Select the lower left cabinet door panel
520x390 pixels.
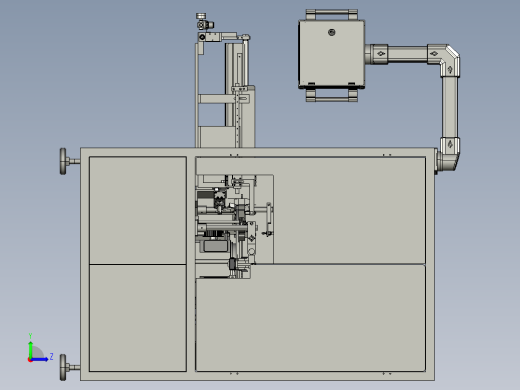tap(138, 318)
